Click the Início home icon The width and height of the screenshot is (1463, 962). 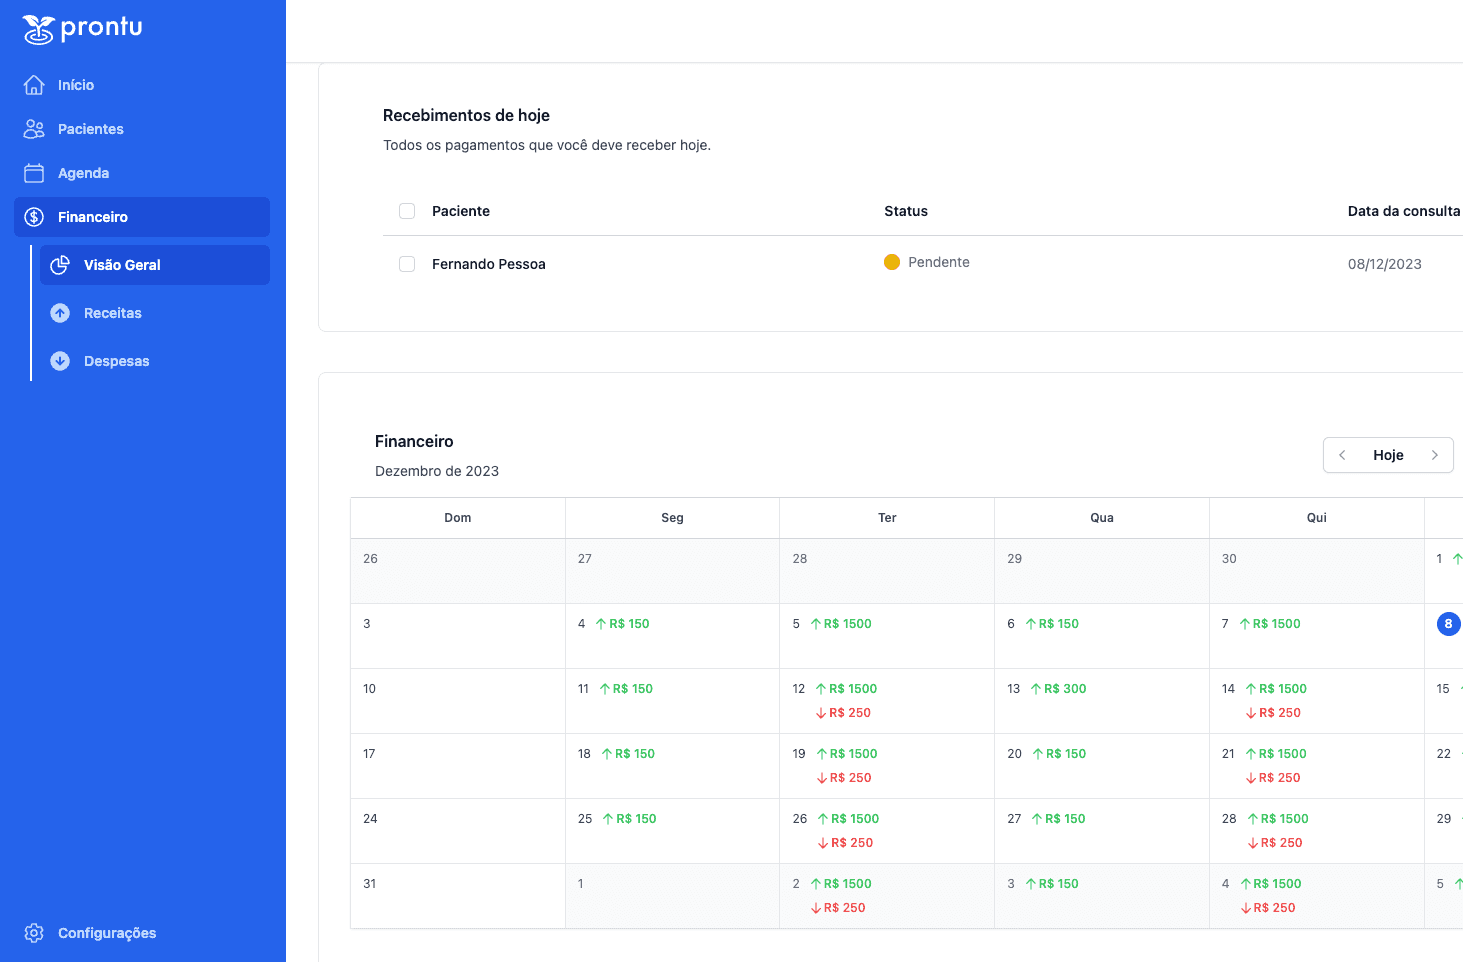tap(34, 85)
